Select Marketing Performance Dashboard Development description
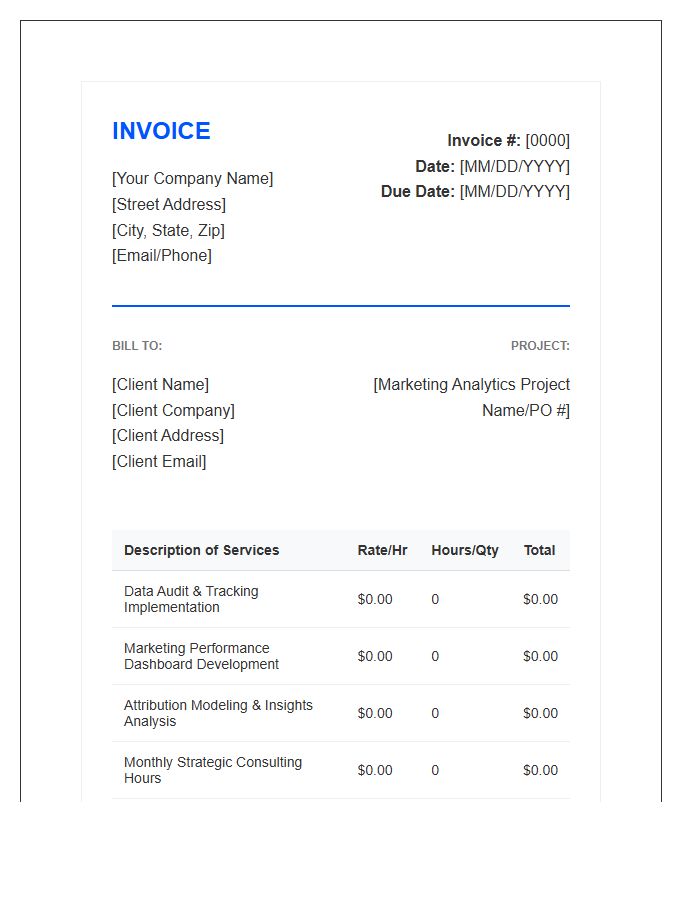This screenshot has width=700, height=900. click(x=201, y=656)
